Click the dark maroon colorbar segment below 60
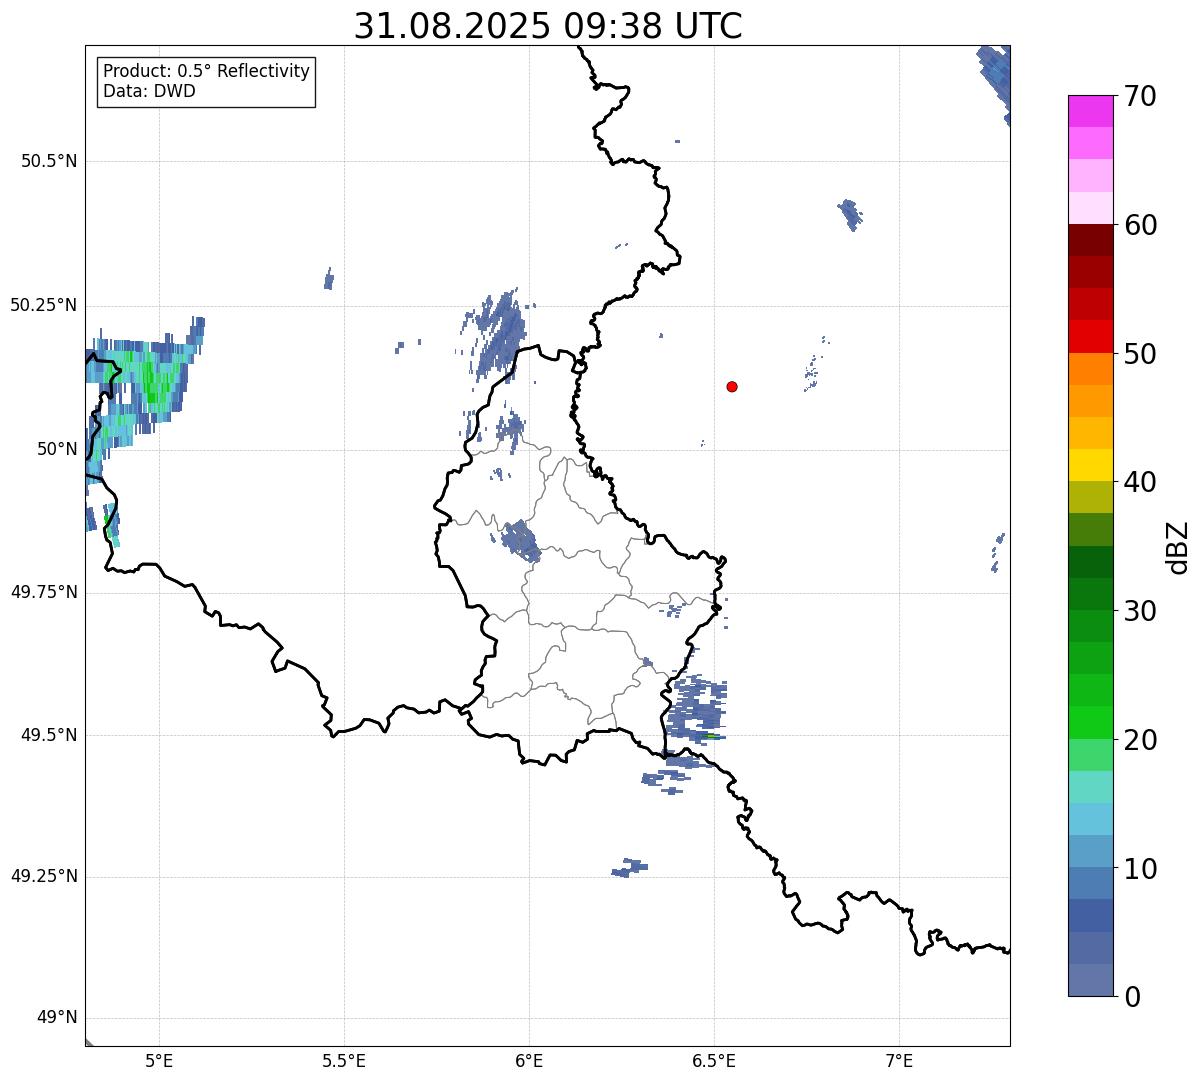The height and width of the screenshot is (1081, 1202). tap(1090, 240)
